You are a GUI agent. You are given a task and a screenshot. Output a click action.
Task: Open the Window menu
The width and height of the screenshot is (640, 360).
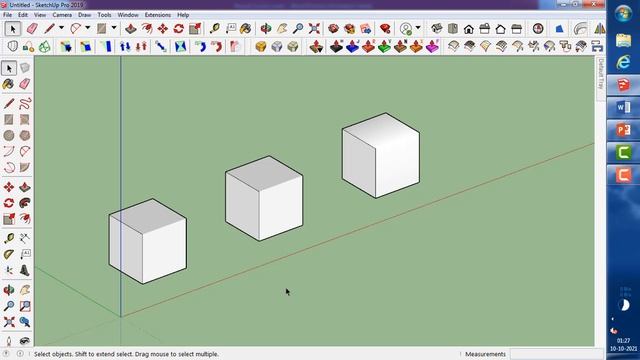pos(128,15)
